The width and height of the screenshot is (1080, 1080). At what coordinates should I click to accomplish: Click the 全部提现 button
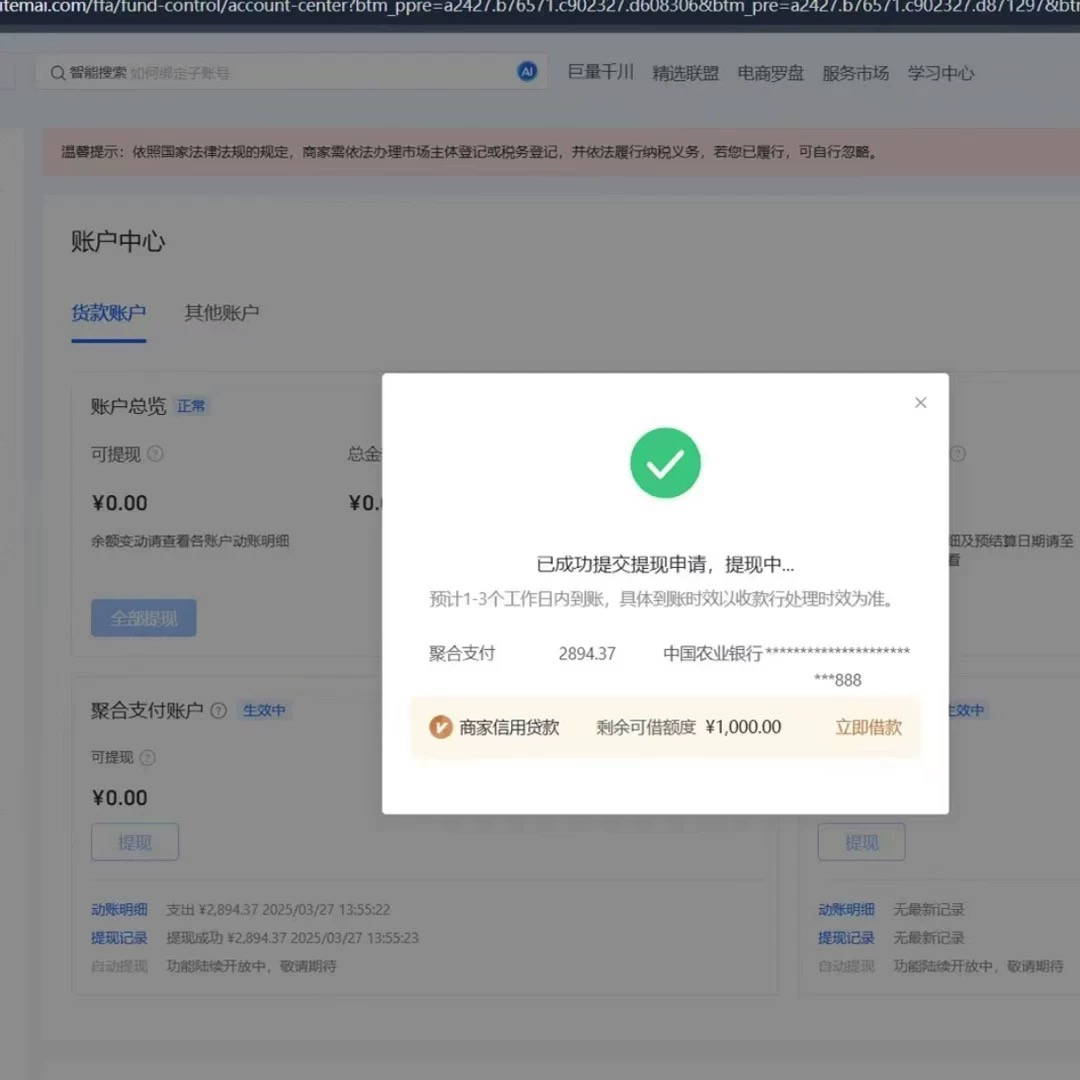point(144,618)
